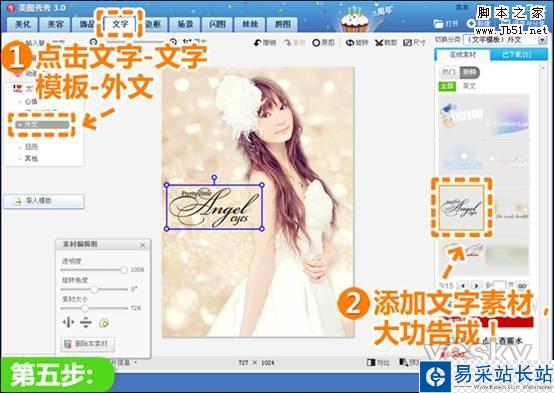Pick the Angel eyes text template thumbnail
Screen dimensions: 554x393
[461, 207]
